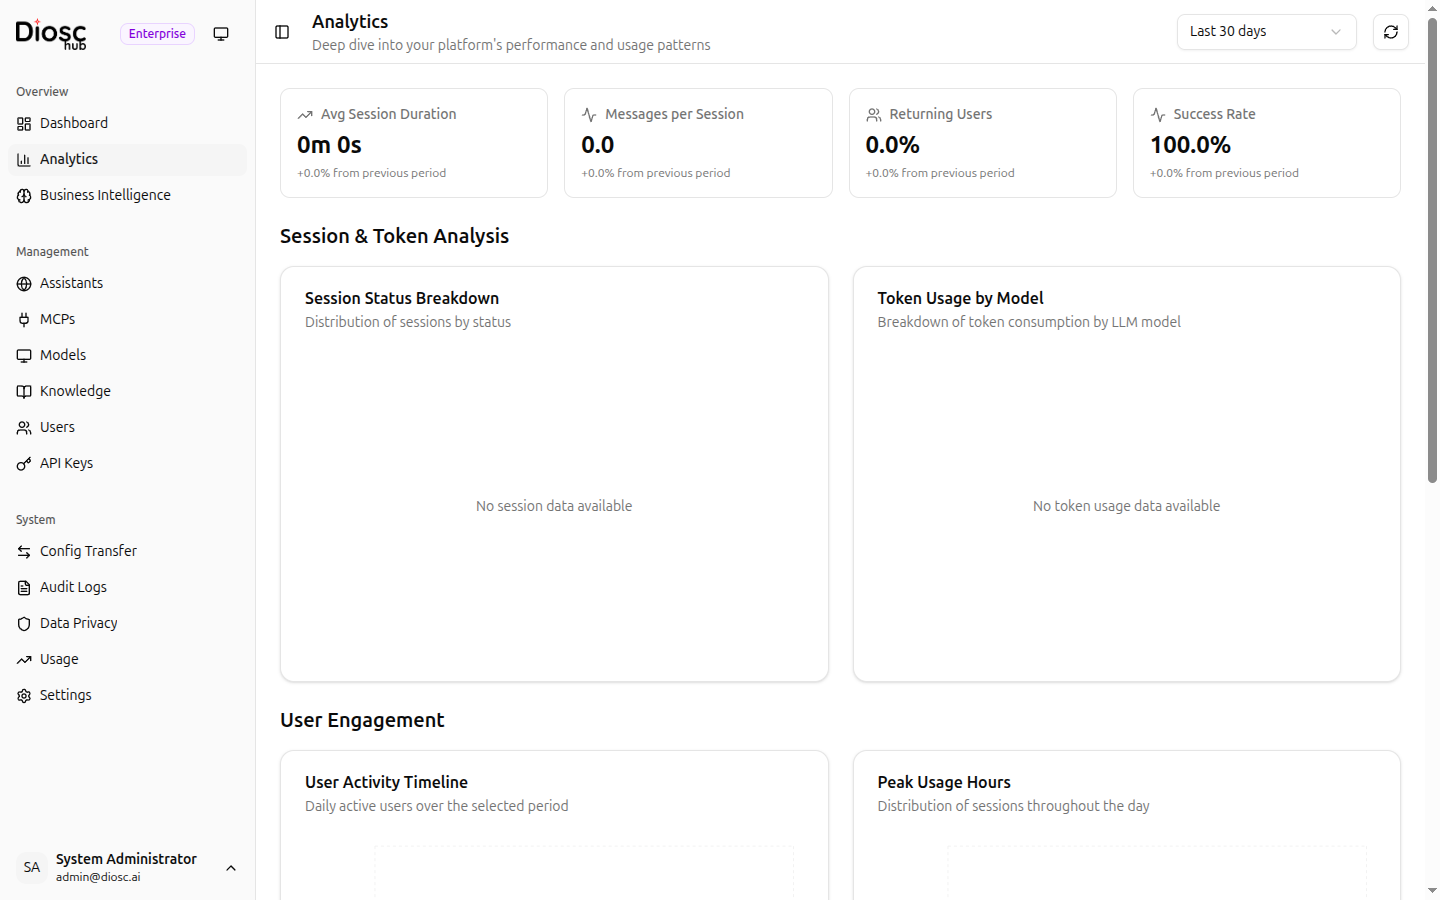Click the 'Token Usage by Model' heading
Viewport: 1440px width, 900px height.
960,298
